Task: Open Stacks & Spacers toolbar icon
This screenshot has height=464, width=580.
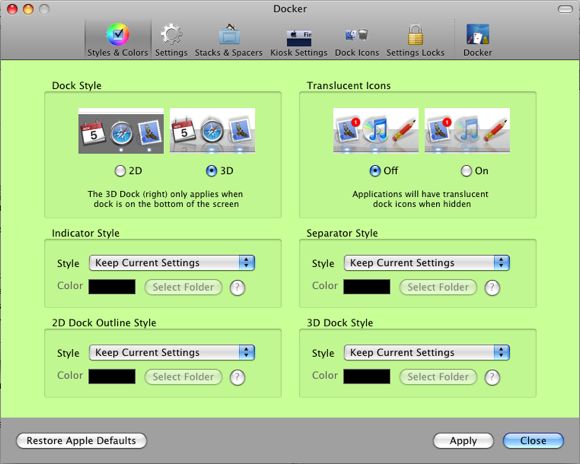Action: tap(229, 35)
